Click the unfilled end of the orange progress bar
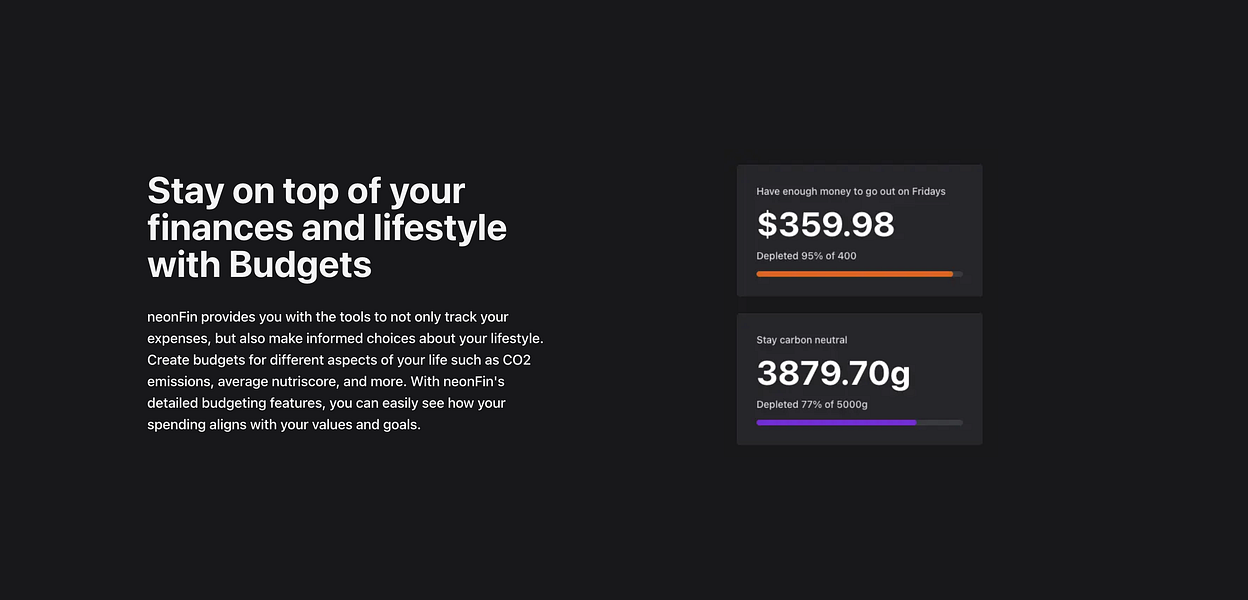Screen dimensions: 1248x600 [x=958, y=274]
